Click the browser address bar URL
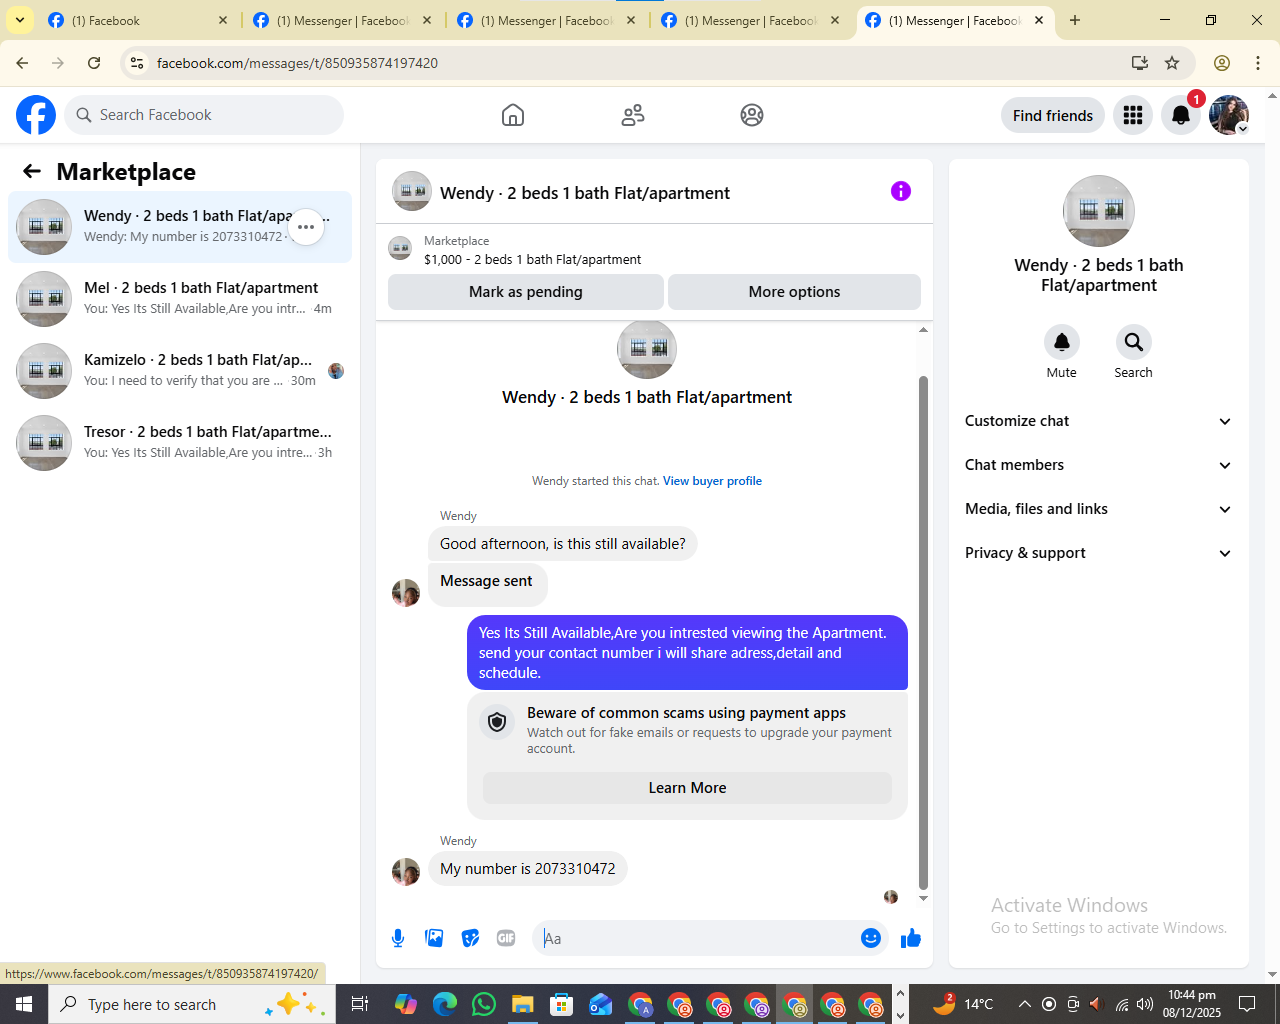This screenshot has width=1280, height=1024. pyautogui.click(x=297, y=63)
